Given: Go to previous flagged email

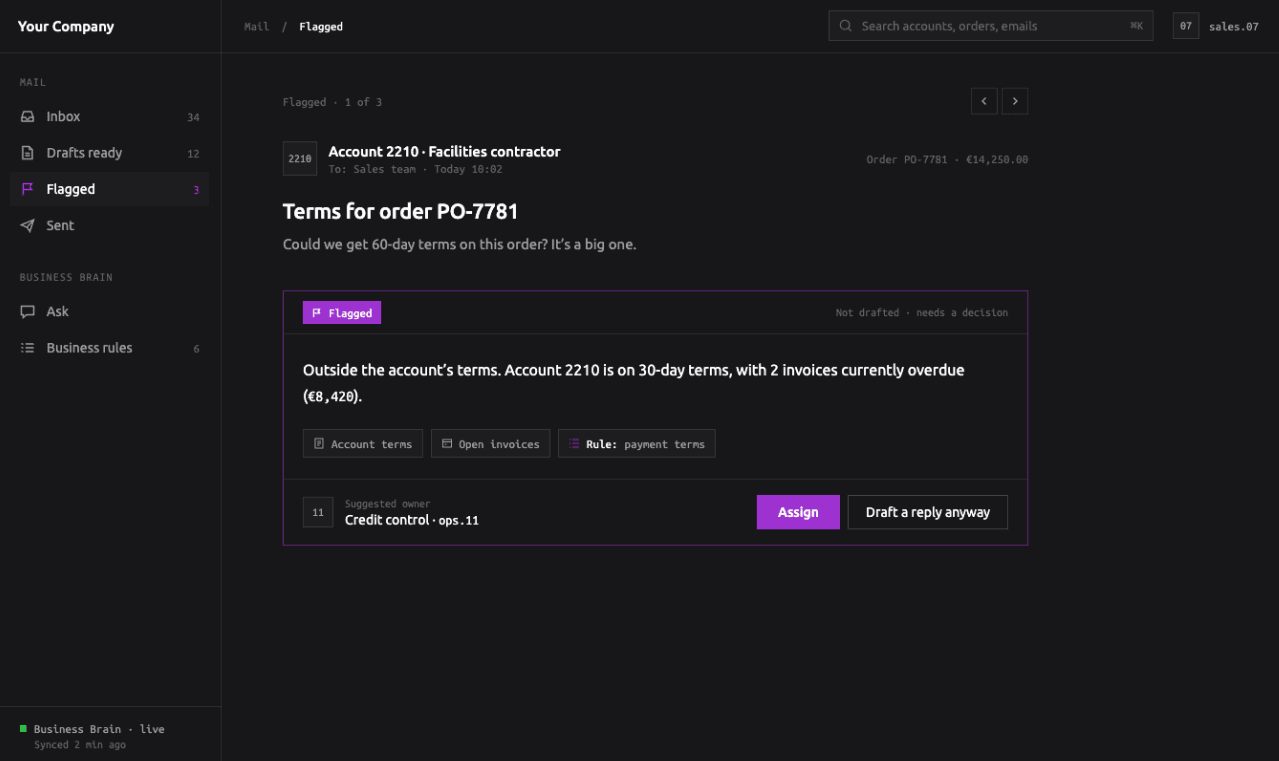Looking at the screenshot, I should [984, 101].
